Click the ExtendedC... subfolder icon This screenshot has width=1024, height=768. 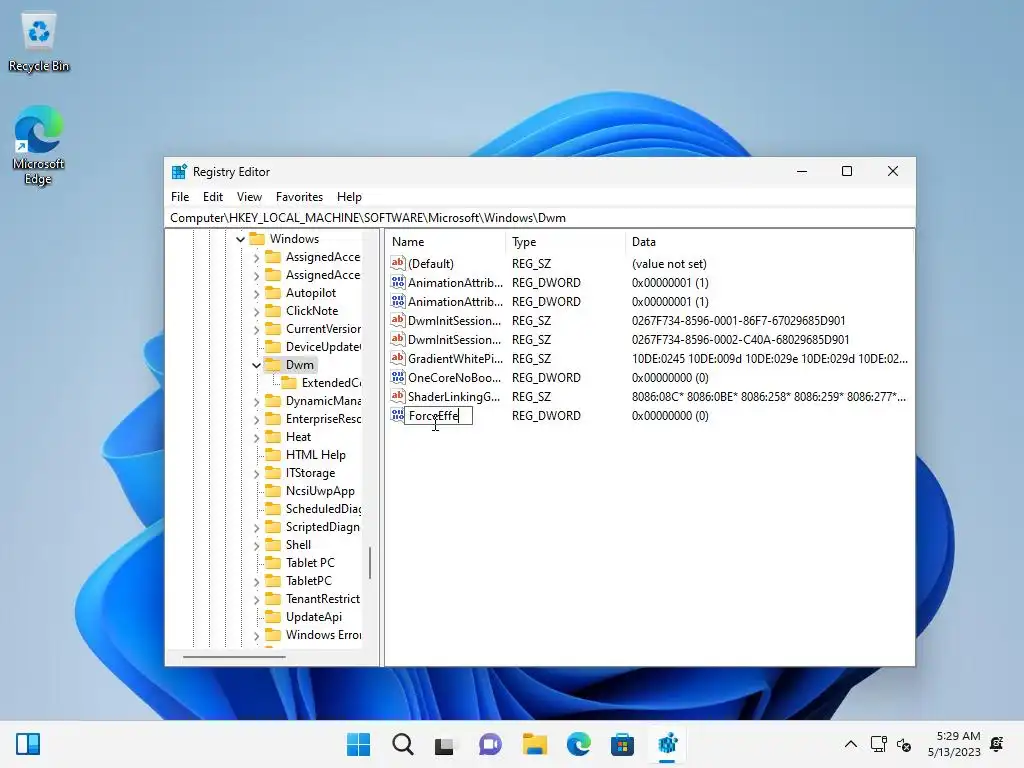289,383
